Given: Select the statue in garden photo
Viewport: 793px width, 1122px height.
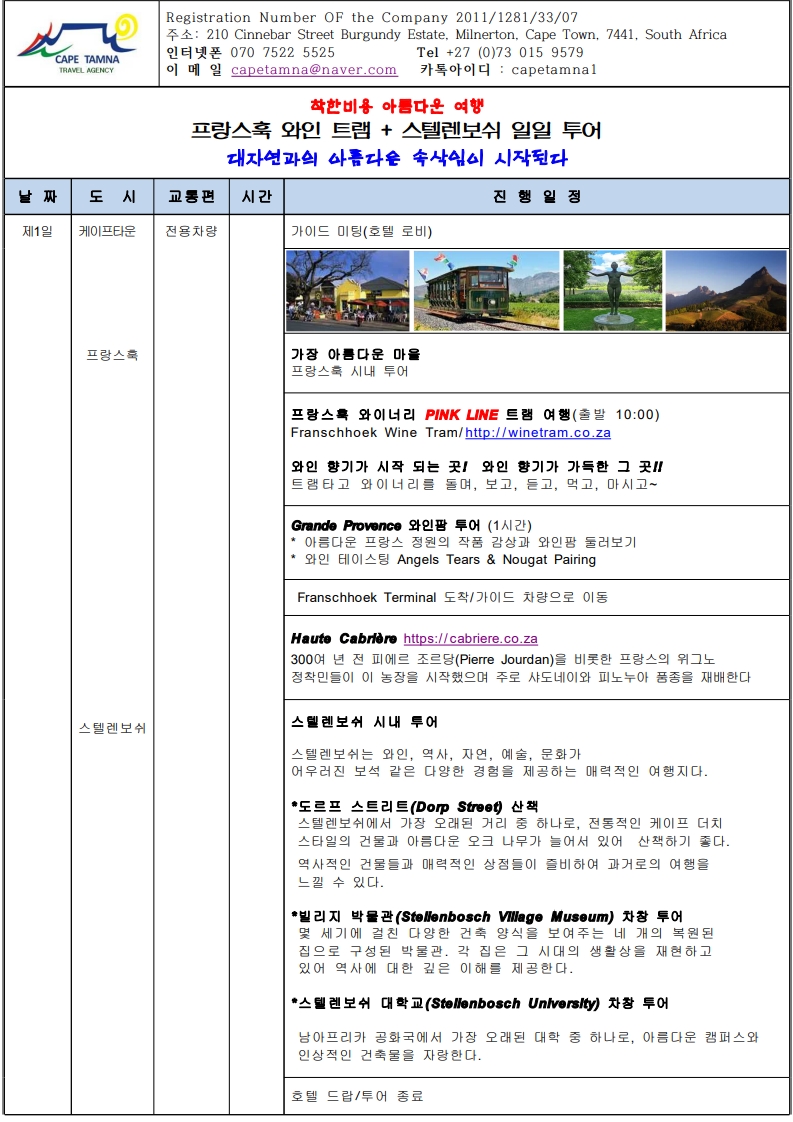Looking at the screenshot, I should 612,290.
